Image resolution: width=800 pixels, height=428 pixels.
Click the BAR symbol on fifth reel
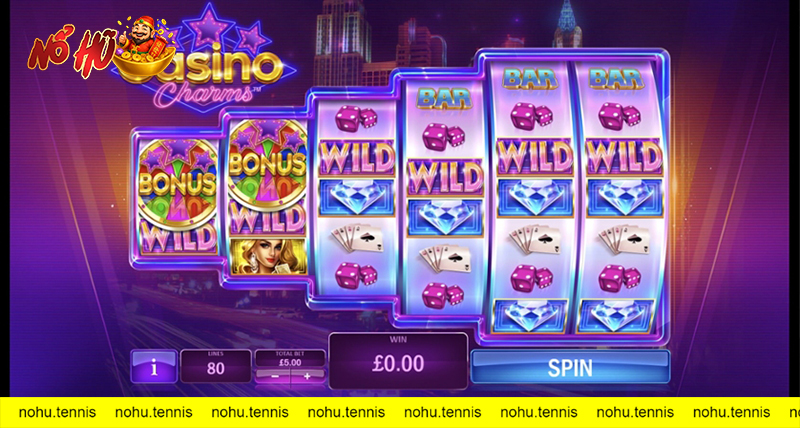click(x=530, y=80)
